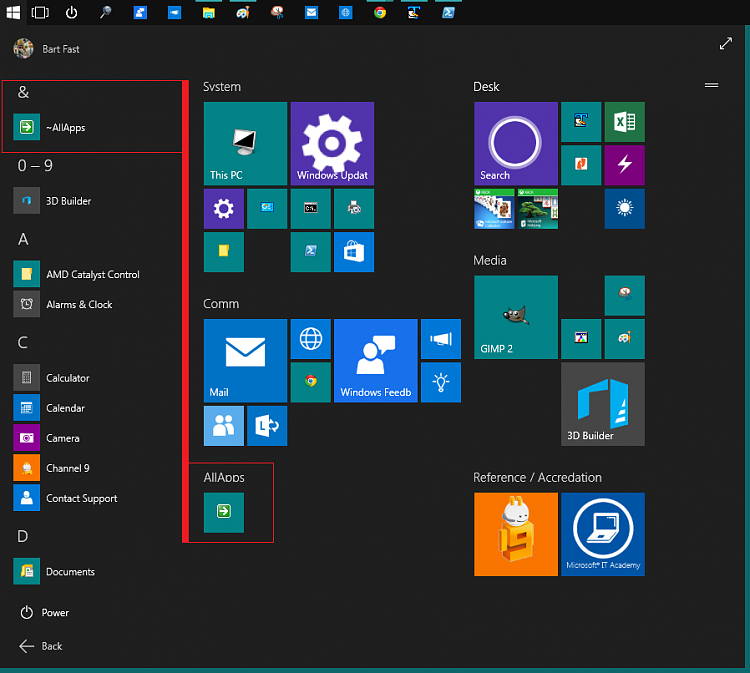Viewport: 750px width, 673px height.
Task: Open the People tile
Action: pyautogui.click(x=224, y=426)
